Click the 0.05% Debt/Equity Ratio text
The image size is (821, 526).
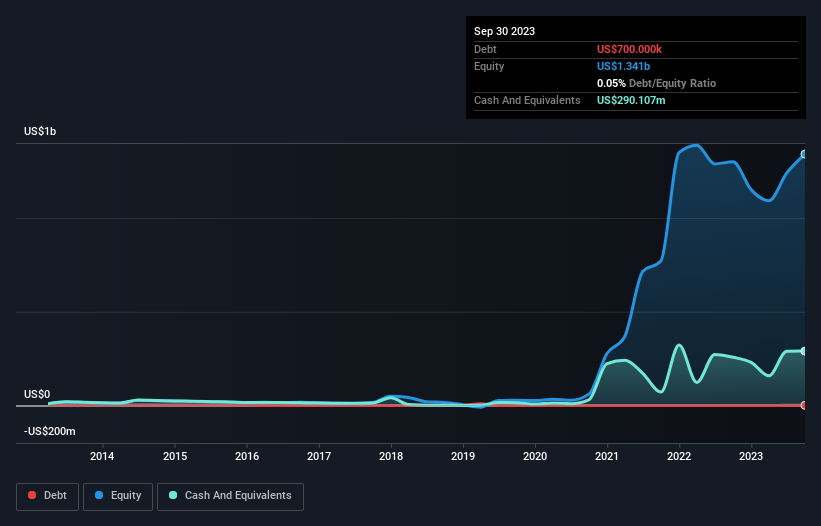(657, 83)
